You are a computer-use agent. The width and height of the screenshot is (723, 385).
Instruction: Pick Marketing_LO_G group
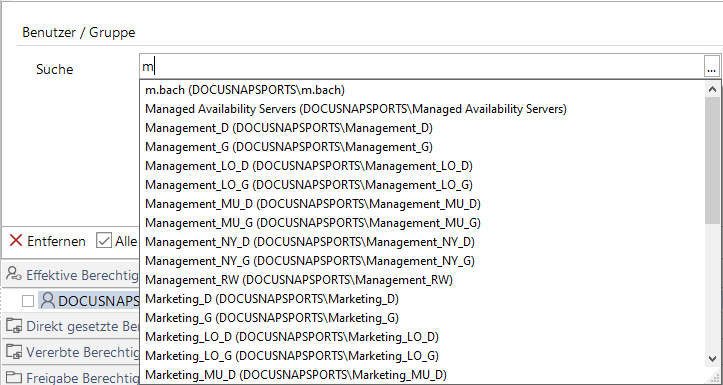pyautogui.click(x=291, y=355)
